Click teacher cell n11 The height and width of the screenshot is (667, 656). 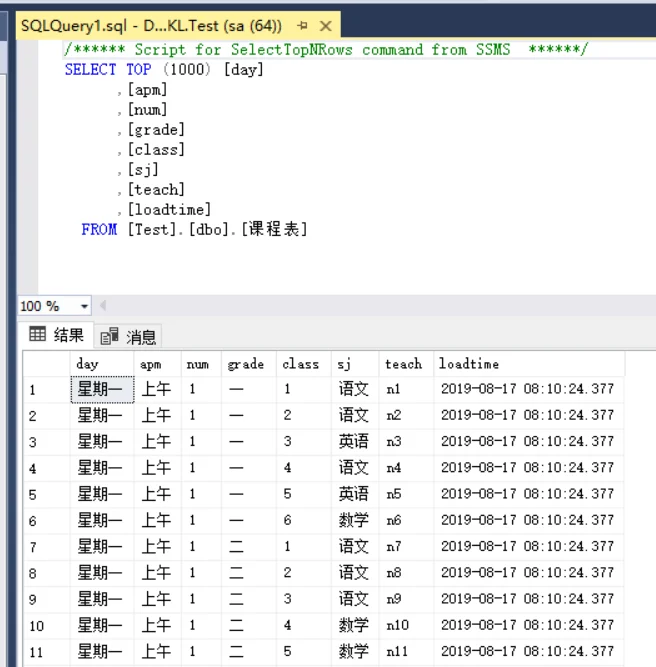pyautogui.click(x=406, y=652)
